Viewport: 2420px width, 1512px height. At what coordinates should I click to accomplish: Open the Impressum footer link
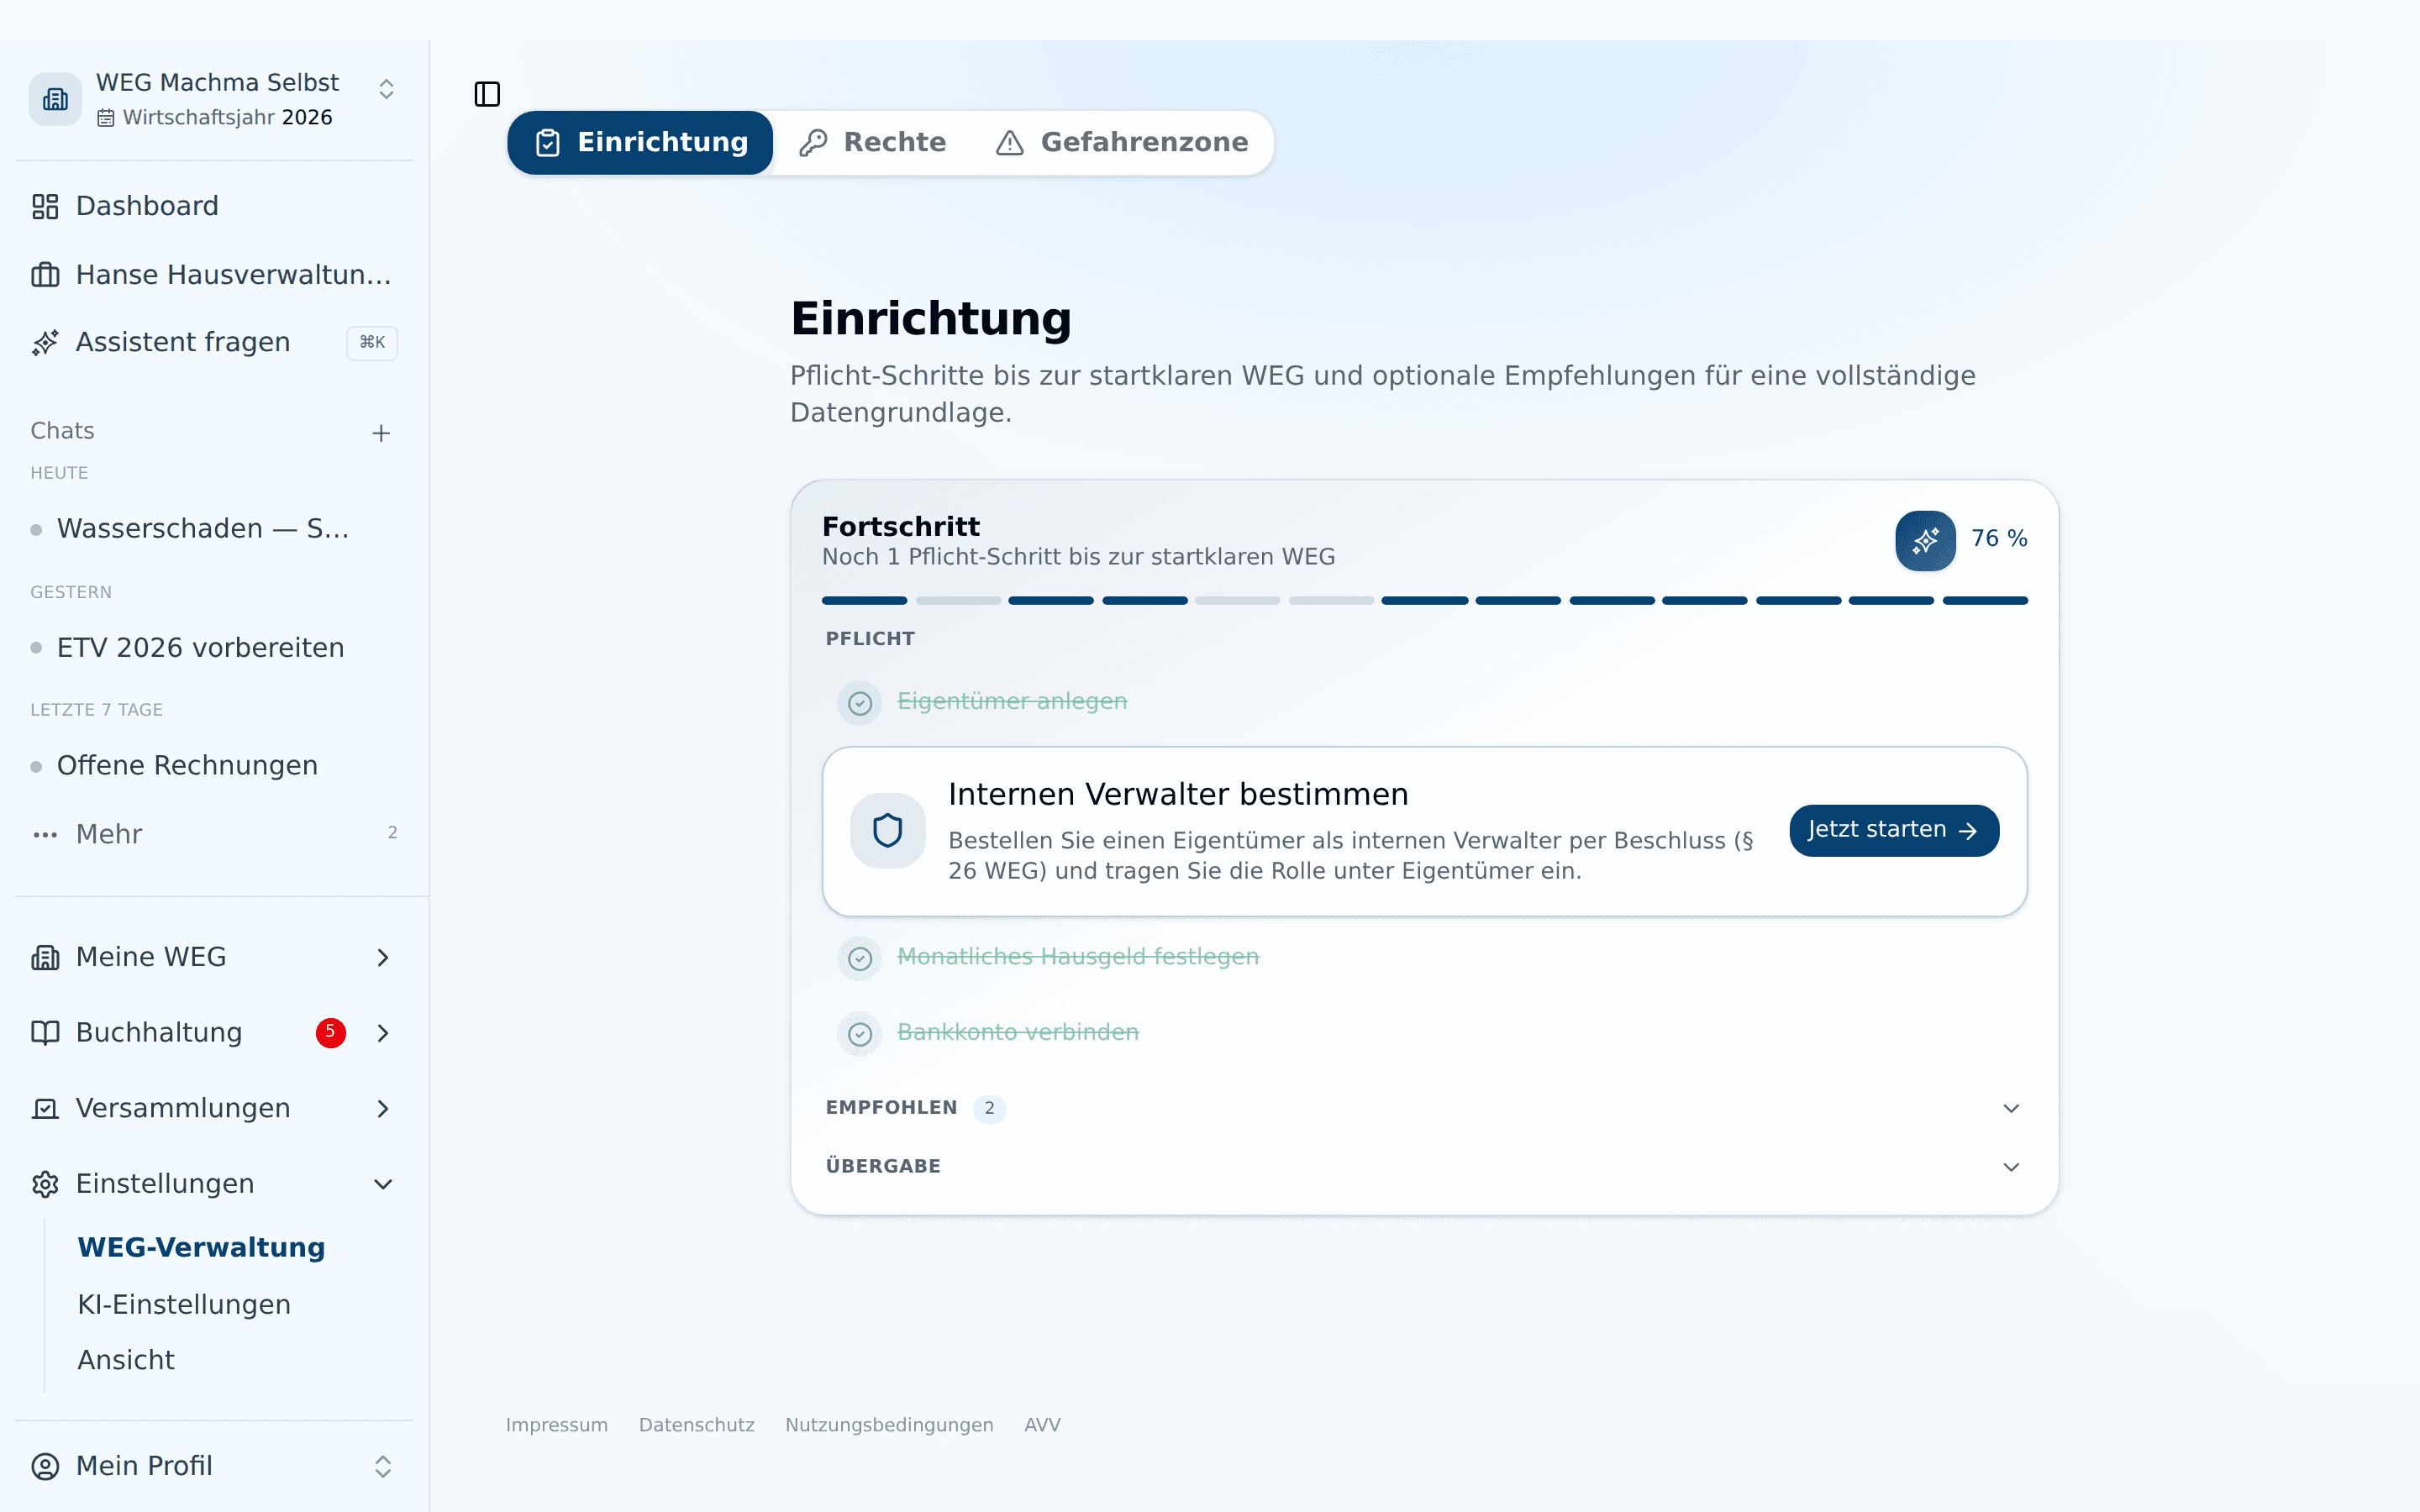(556, 1424)
